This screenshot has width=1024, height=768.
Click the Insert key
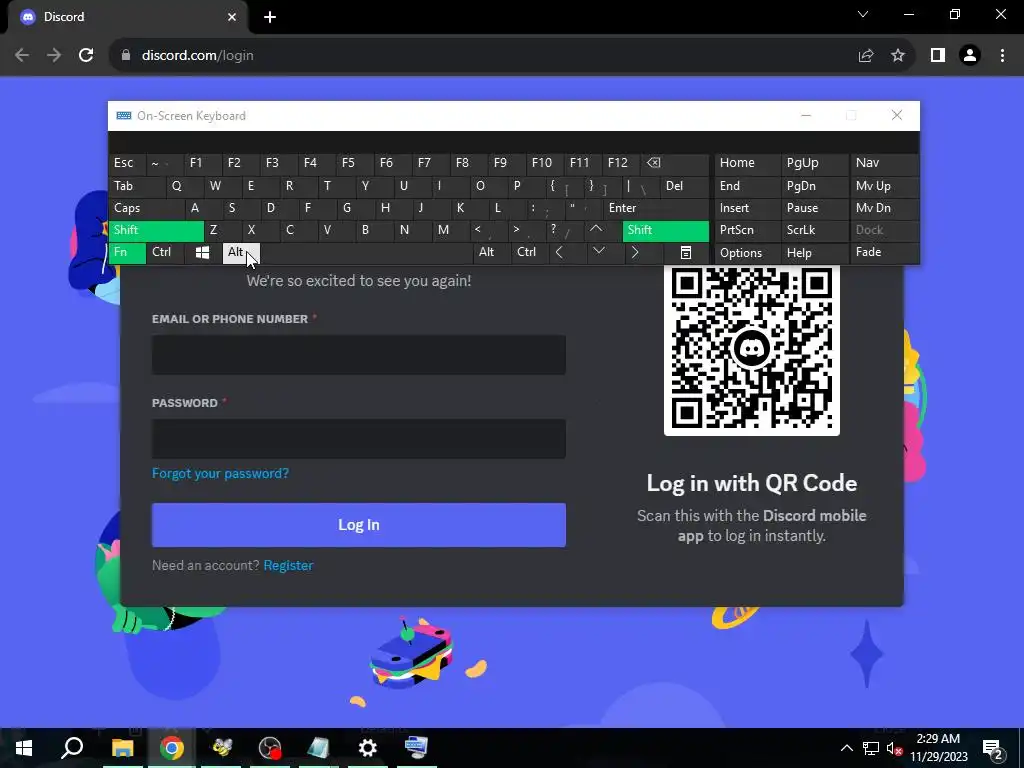(748, 208)
